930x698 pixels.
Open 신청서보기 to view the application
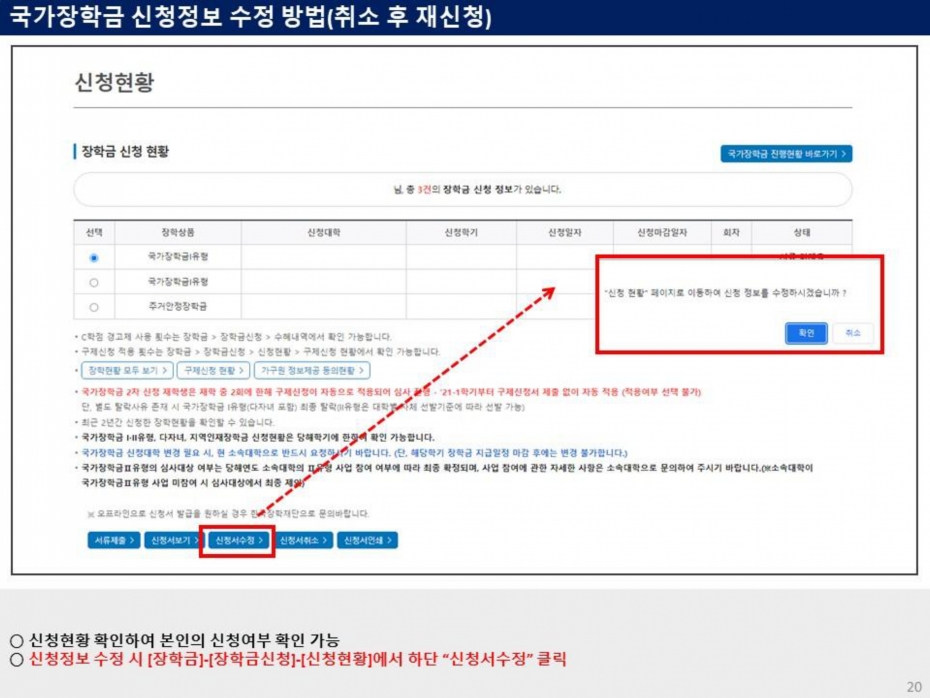[172, 540]
